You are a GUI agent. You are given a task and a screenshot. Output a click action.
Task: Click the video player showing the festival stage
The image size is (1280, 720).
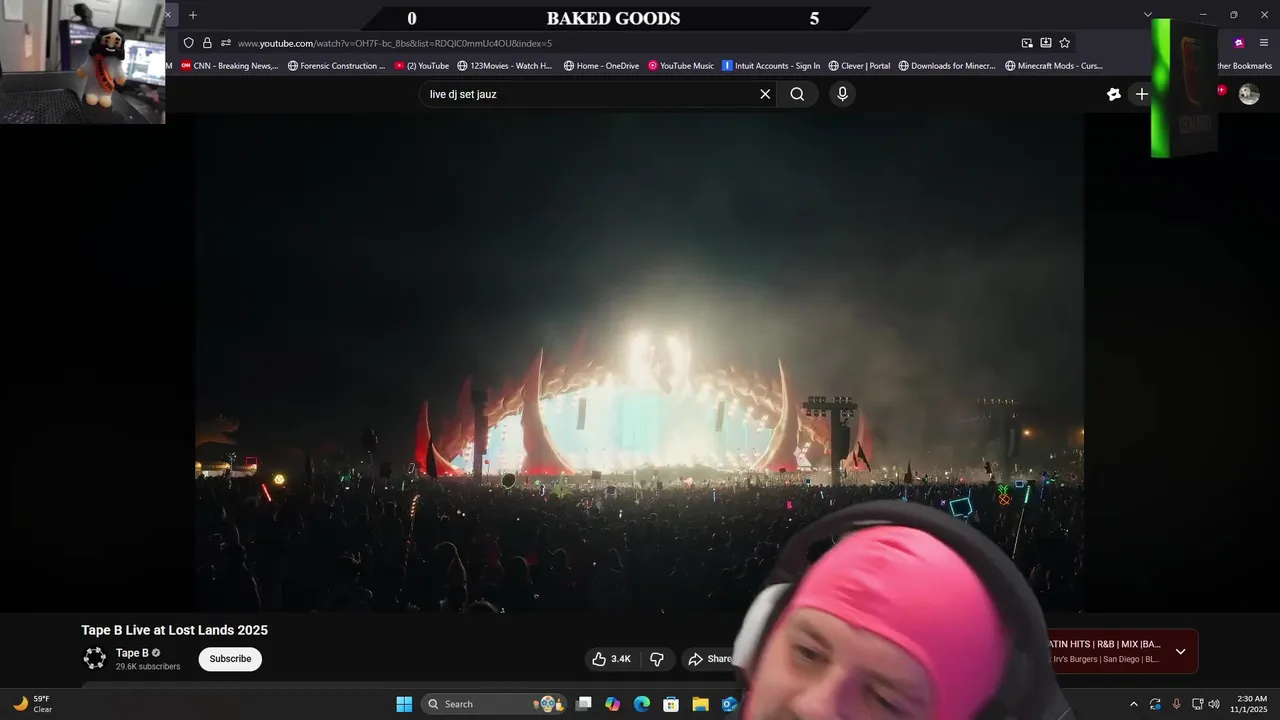(639, 362)
